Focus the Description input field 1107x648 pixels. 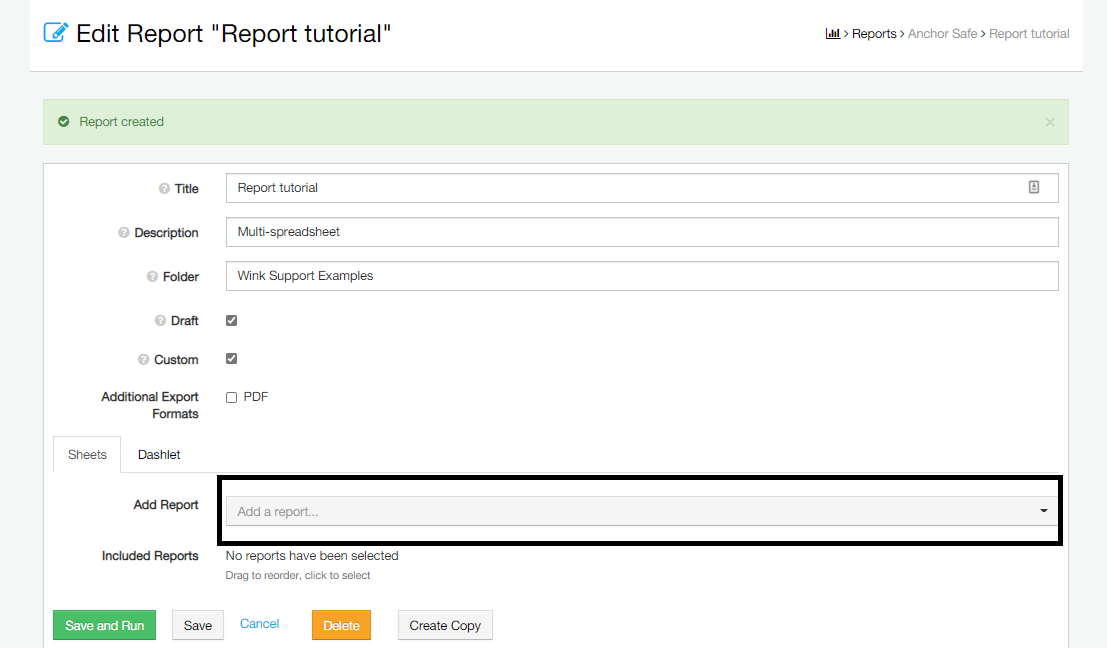642,232
